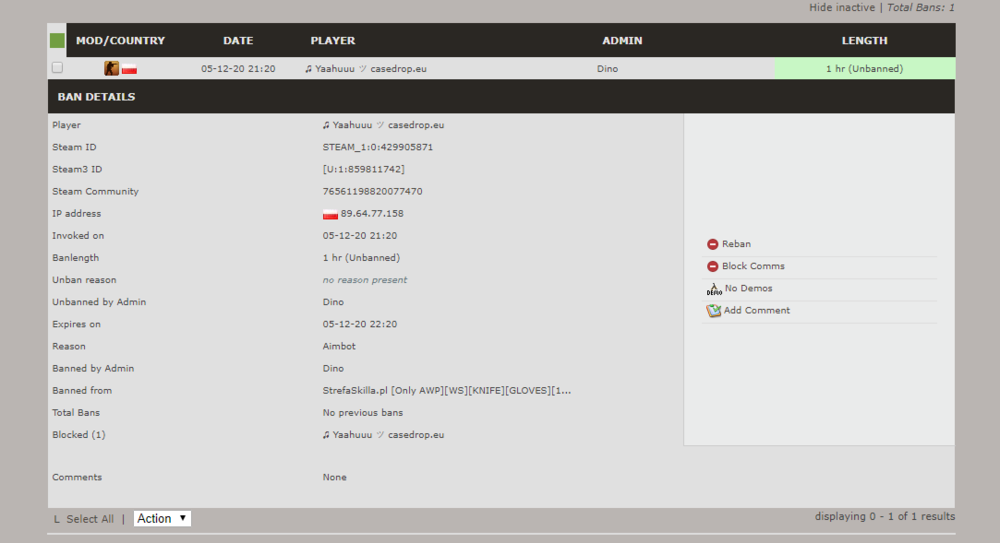1000x543 pixels.
Task: Click the red Block Comms icon
Action: 712,267
